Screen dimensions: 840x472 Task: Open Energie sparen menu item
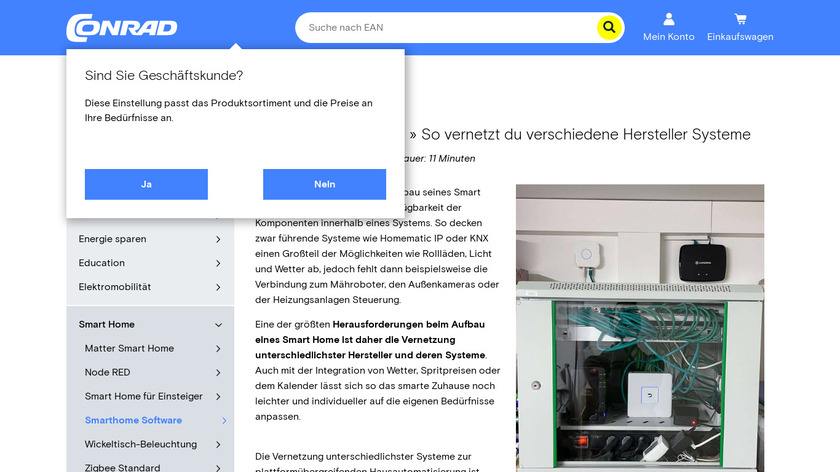tap(112, 239)
